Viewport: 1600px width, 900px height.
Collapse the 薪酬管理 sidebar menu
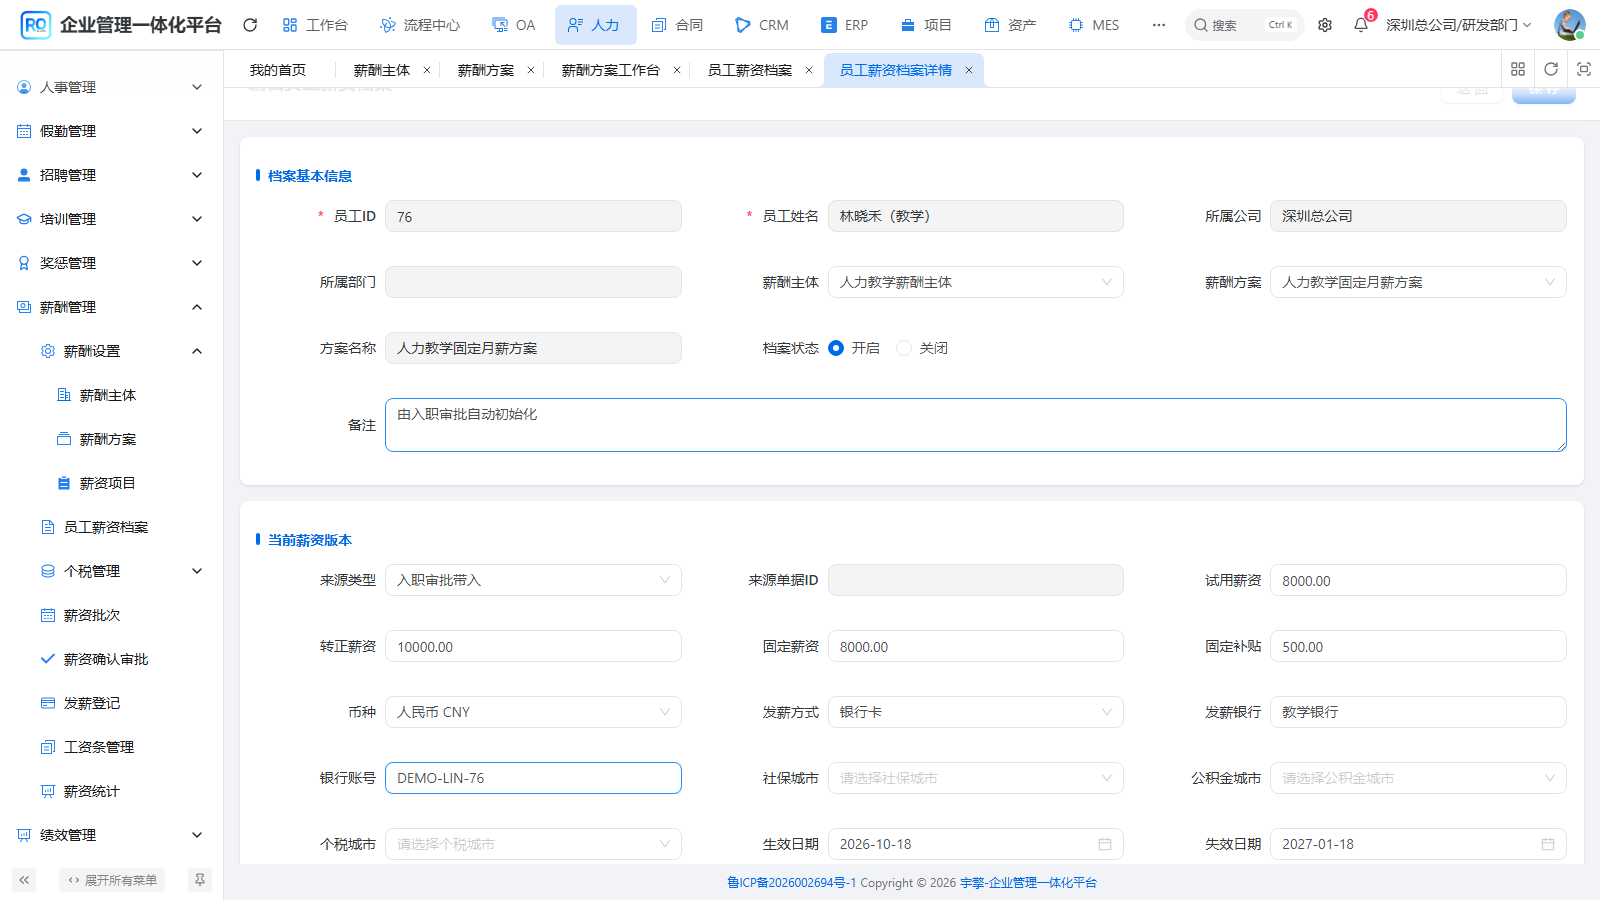click(x=111, y=307)
